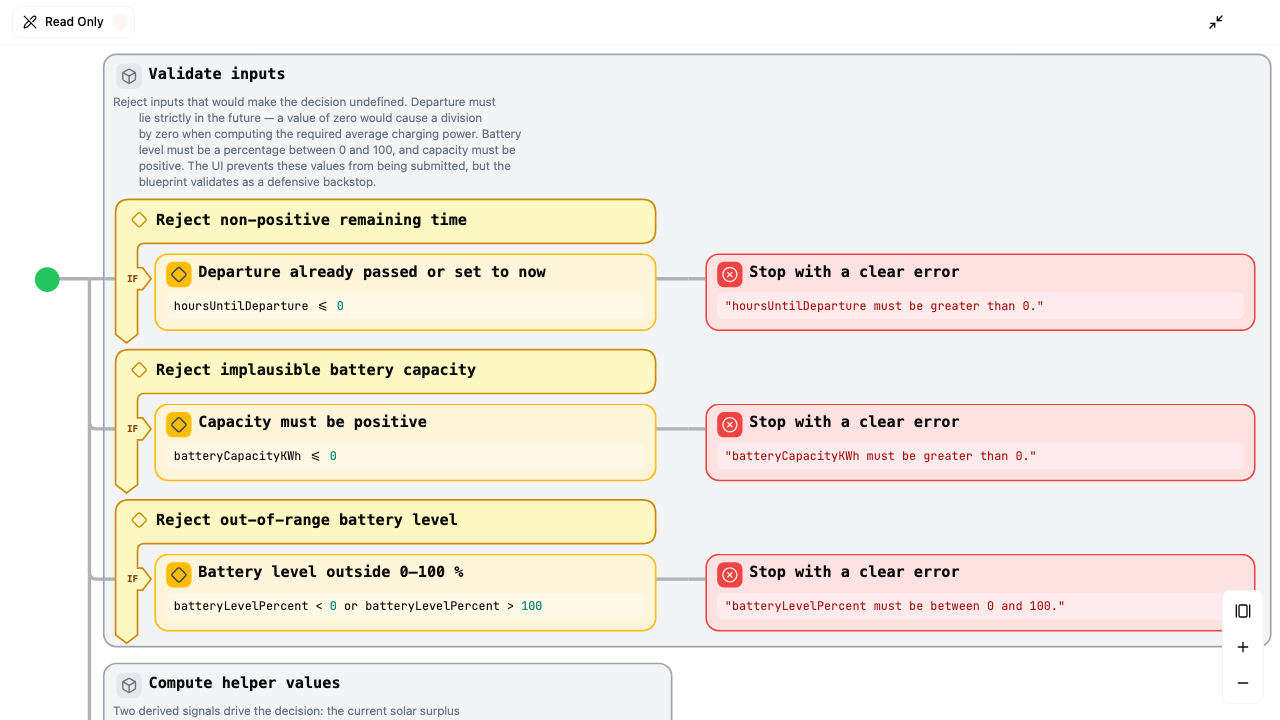Click the 'Capacity must be positive' title

coord(313,422)
